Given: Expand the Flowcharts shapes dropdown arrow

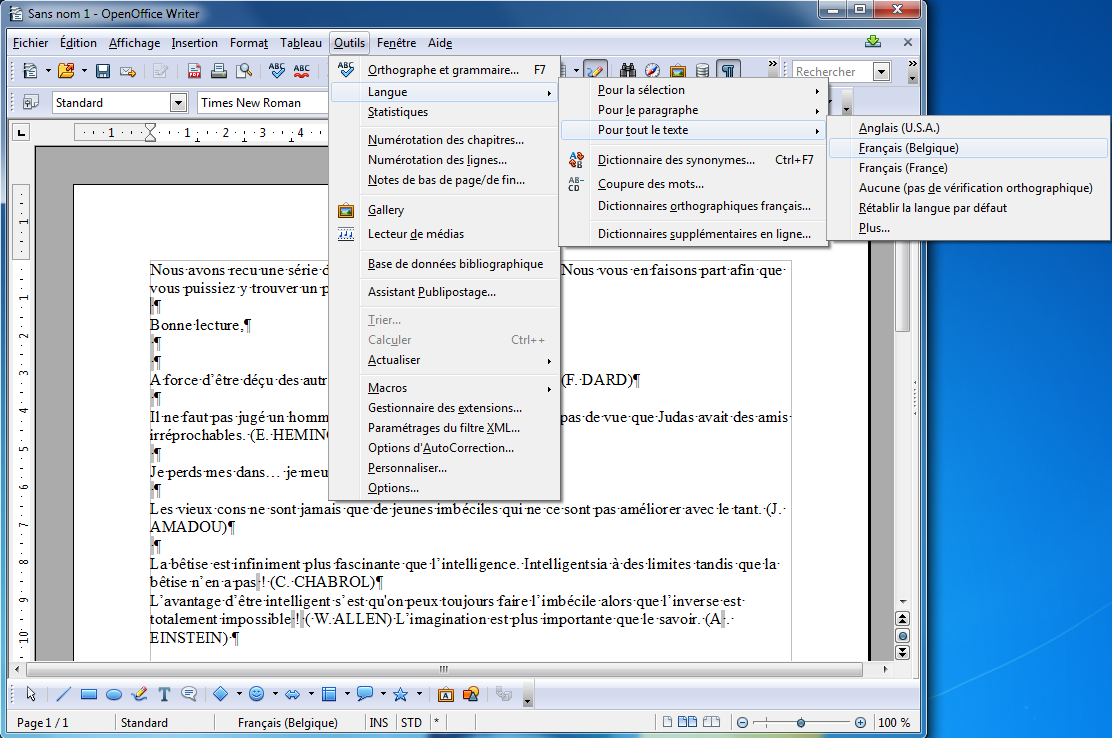Looking at the screenshot, I should coord(347,694).
